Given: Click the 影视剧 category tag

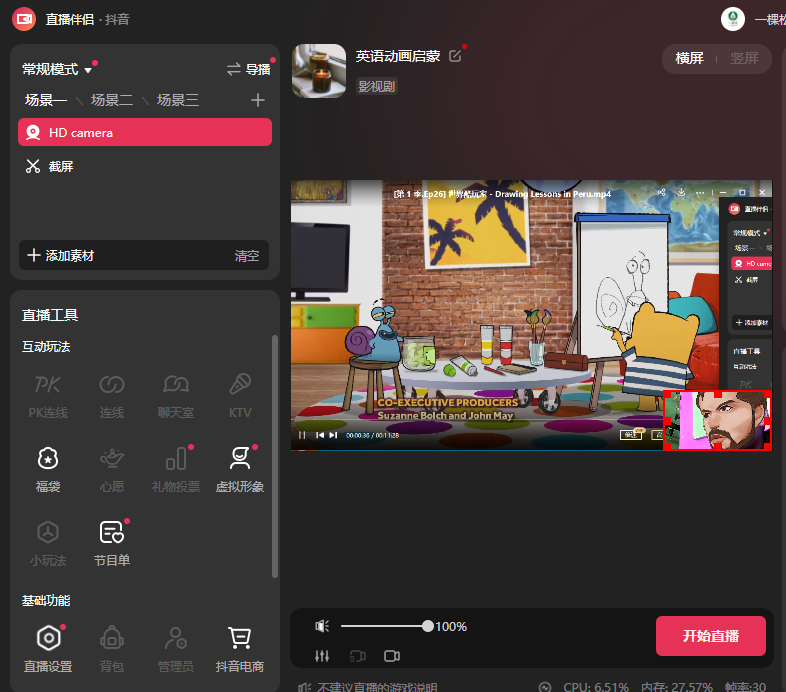Looking at the screenshot, I should pyautogui.click(x=376, y=86).
